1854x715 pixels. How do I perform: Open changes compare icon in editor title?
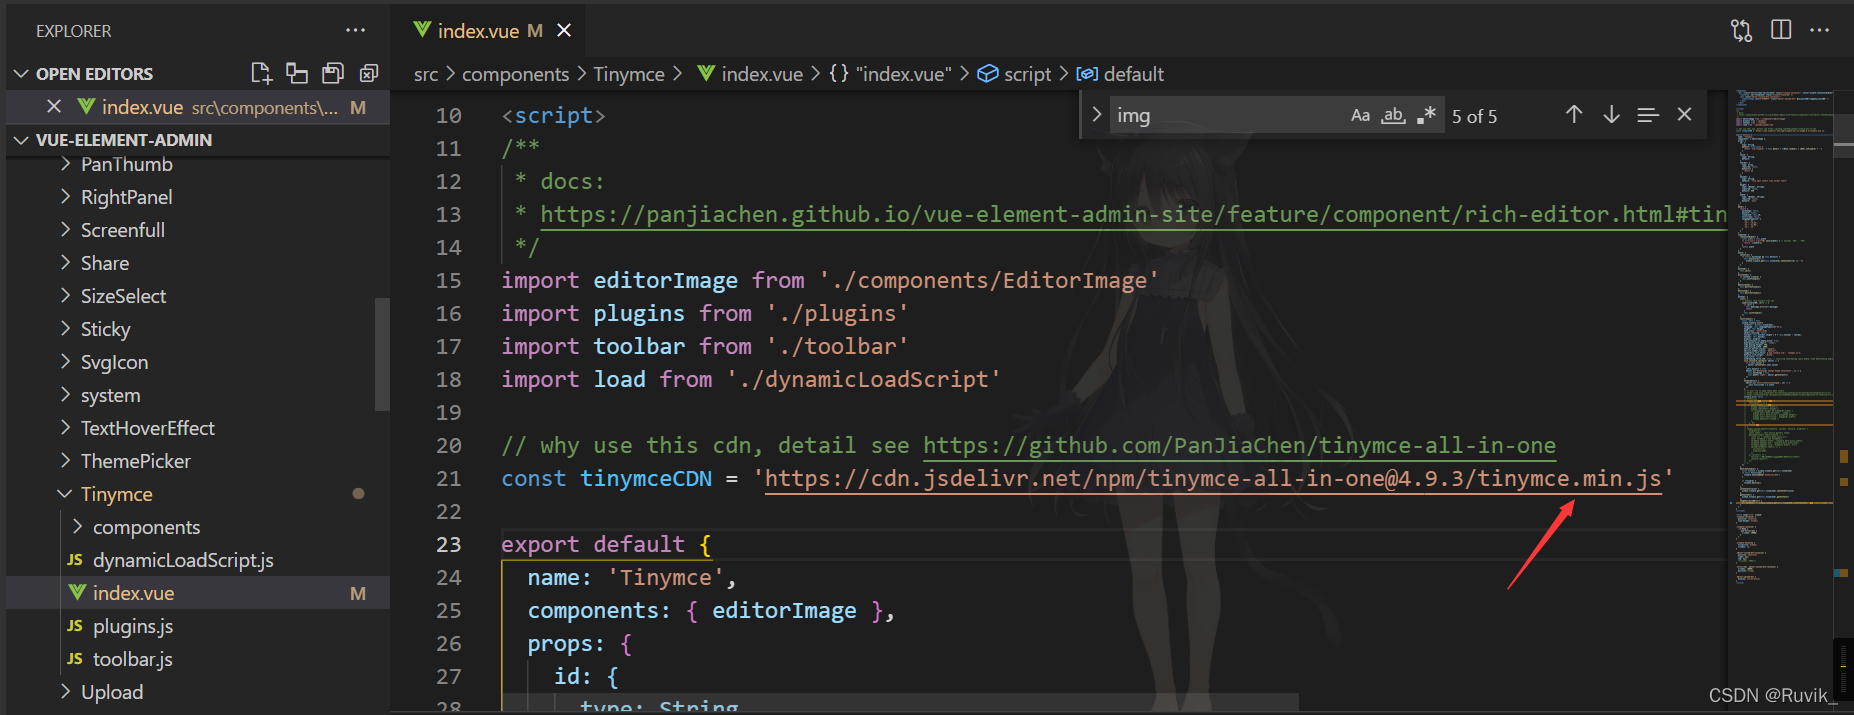pyautogui.click(x=1741, y=30)
